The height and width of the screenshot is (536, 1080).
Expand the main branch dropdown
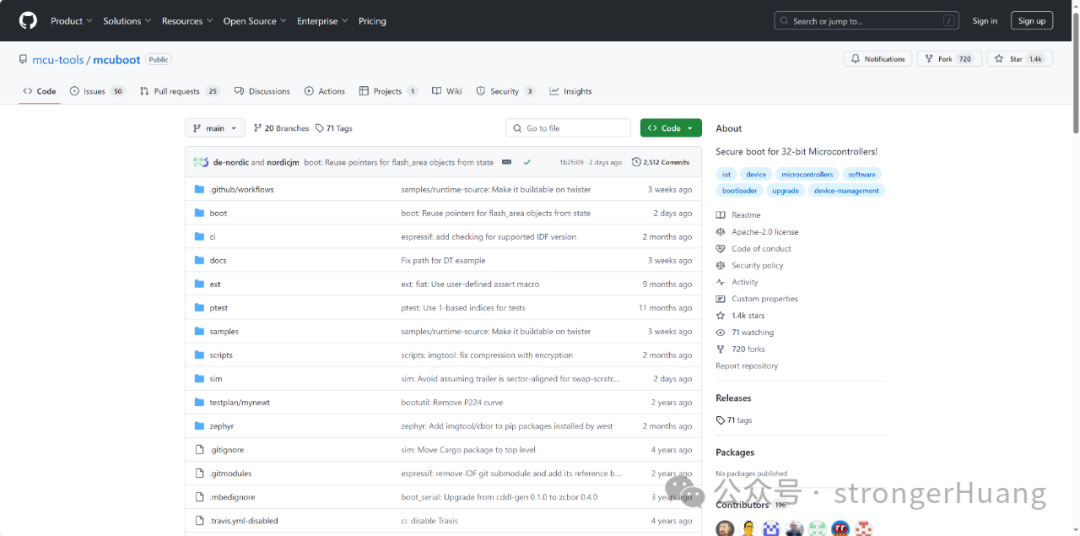point(215,128)
